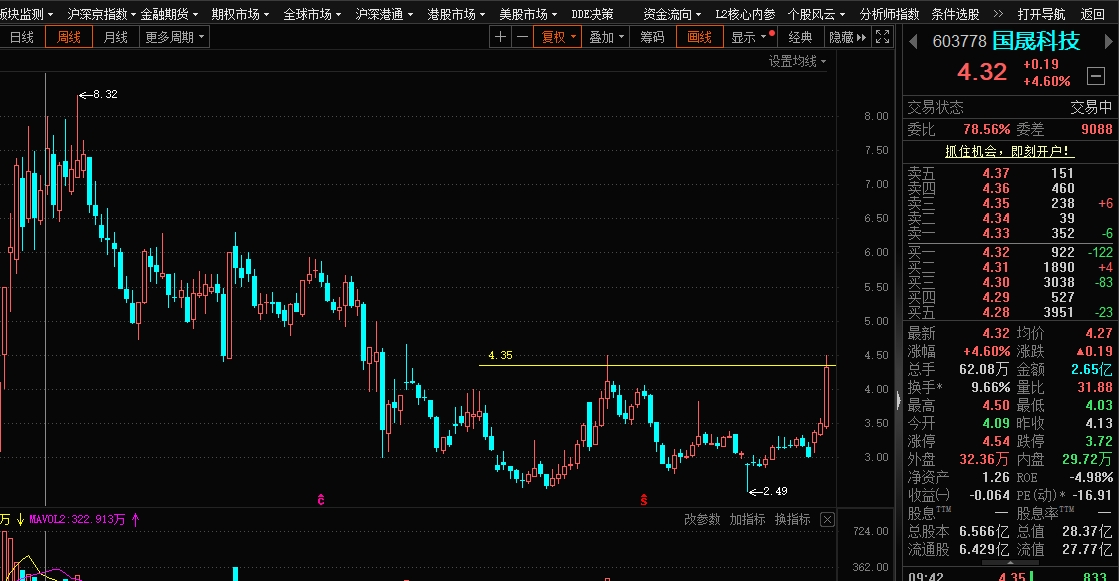This screenshot has height=581, width=1119.
Task: Show more menu items via >> icon
Action: click(998, 14)
